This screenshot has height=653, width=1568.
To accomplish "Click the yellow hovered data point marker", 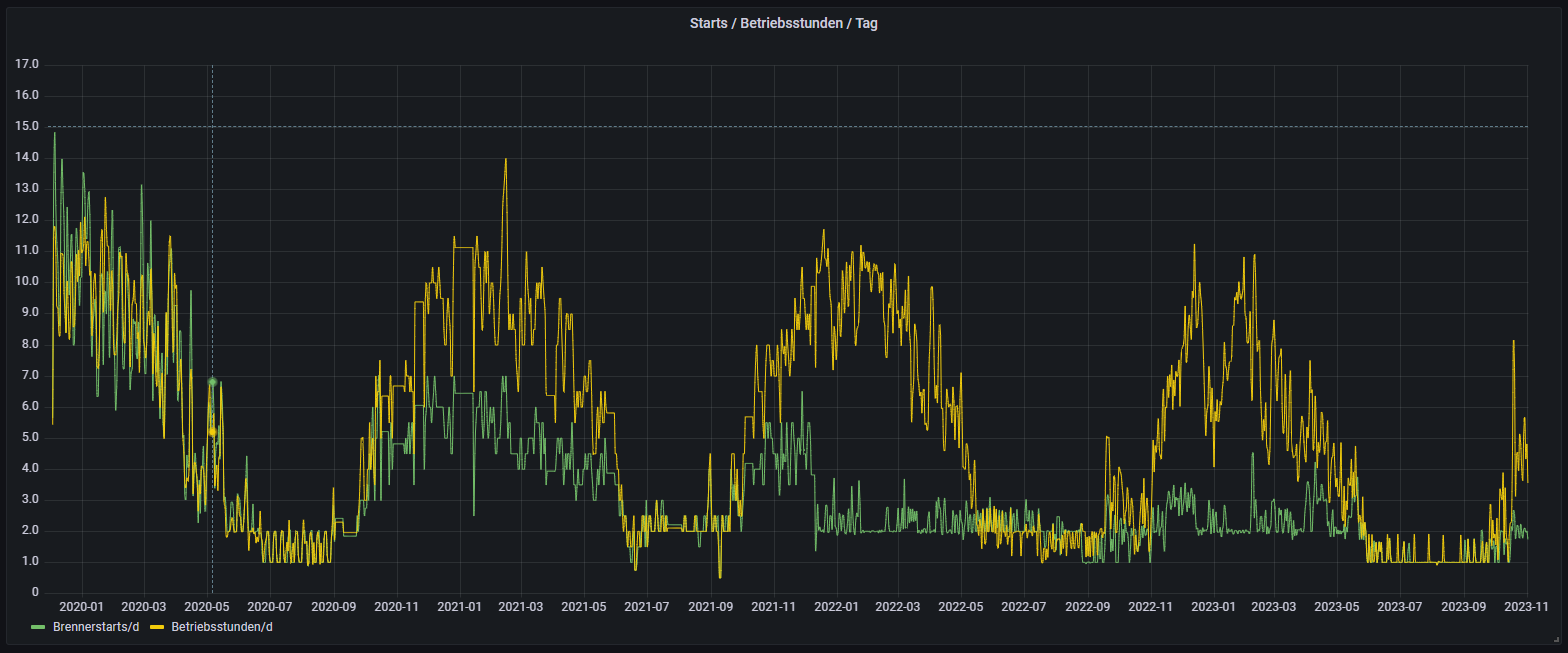I will click(x=212, y=432).
